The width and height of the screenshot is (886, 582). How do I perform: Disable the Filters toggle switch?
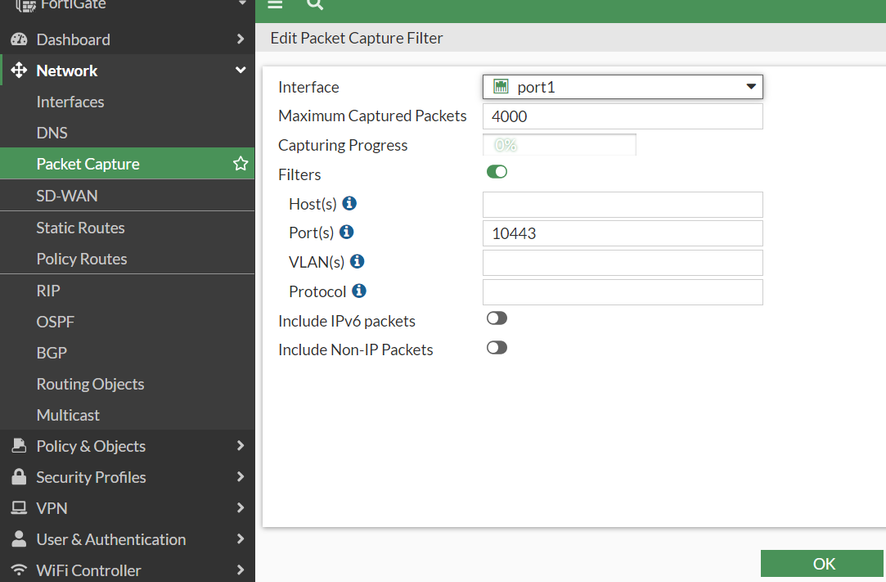tap(497, 172)
